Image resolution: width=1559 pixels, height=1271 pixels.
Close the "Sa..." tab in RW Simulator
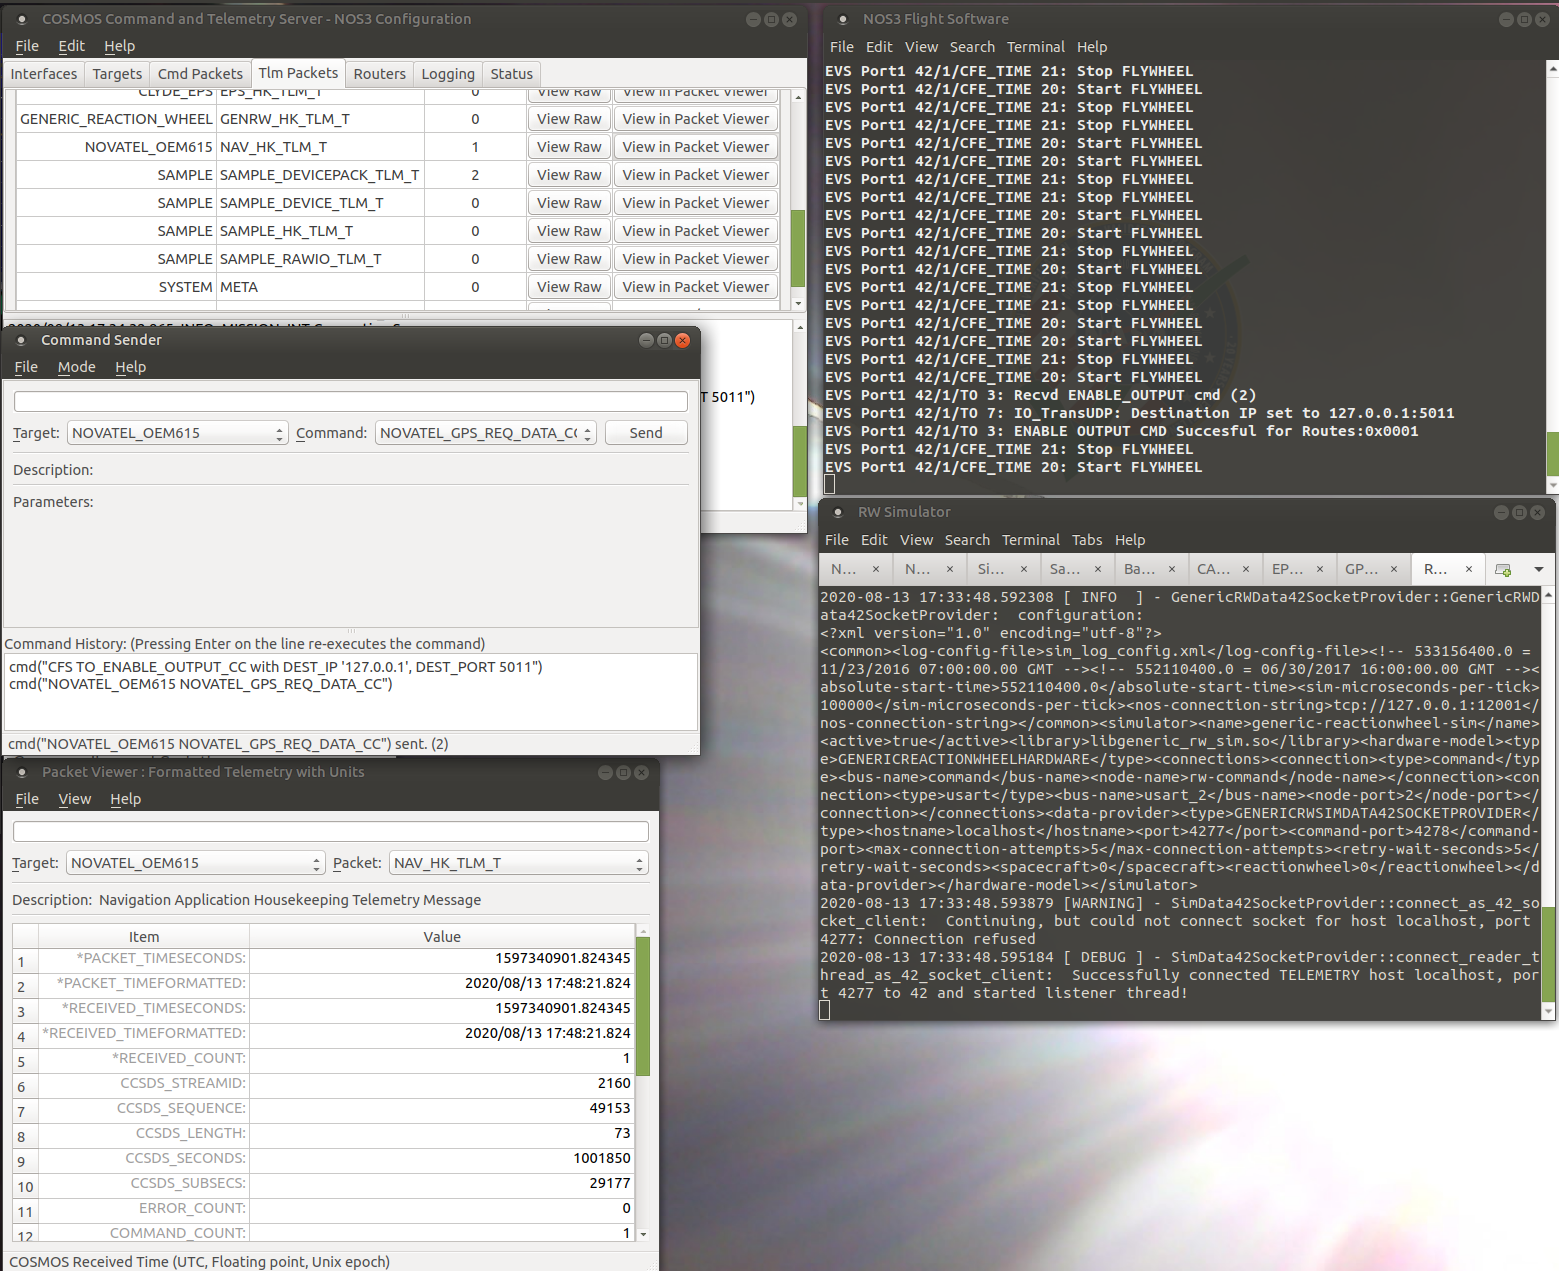(1097, 569)
